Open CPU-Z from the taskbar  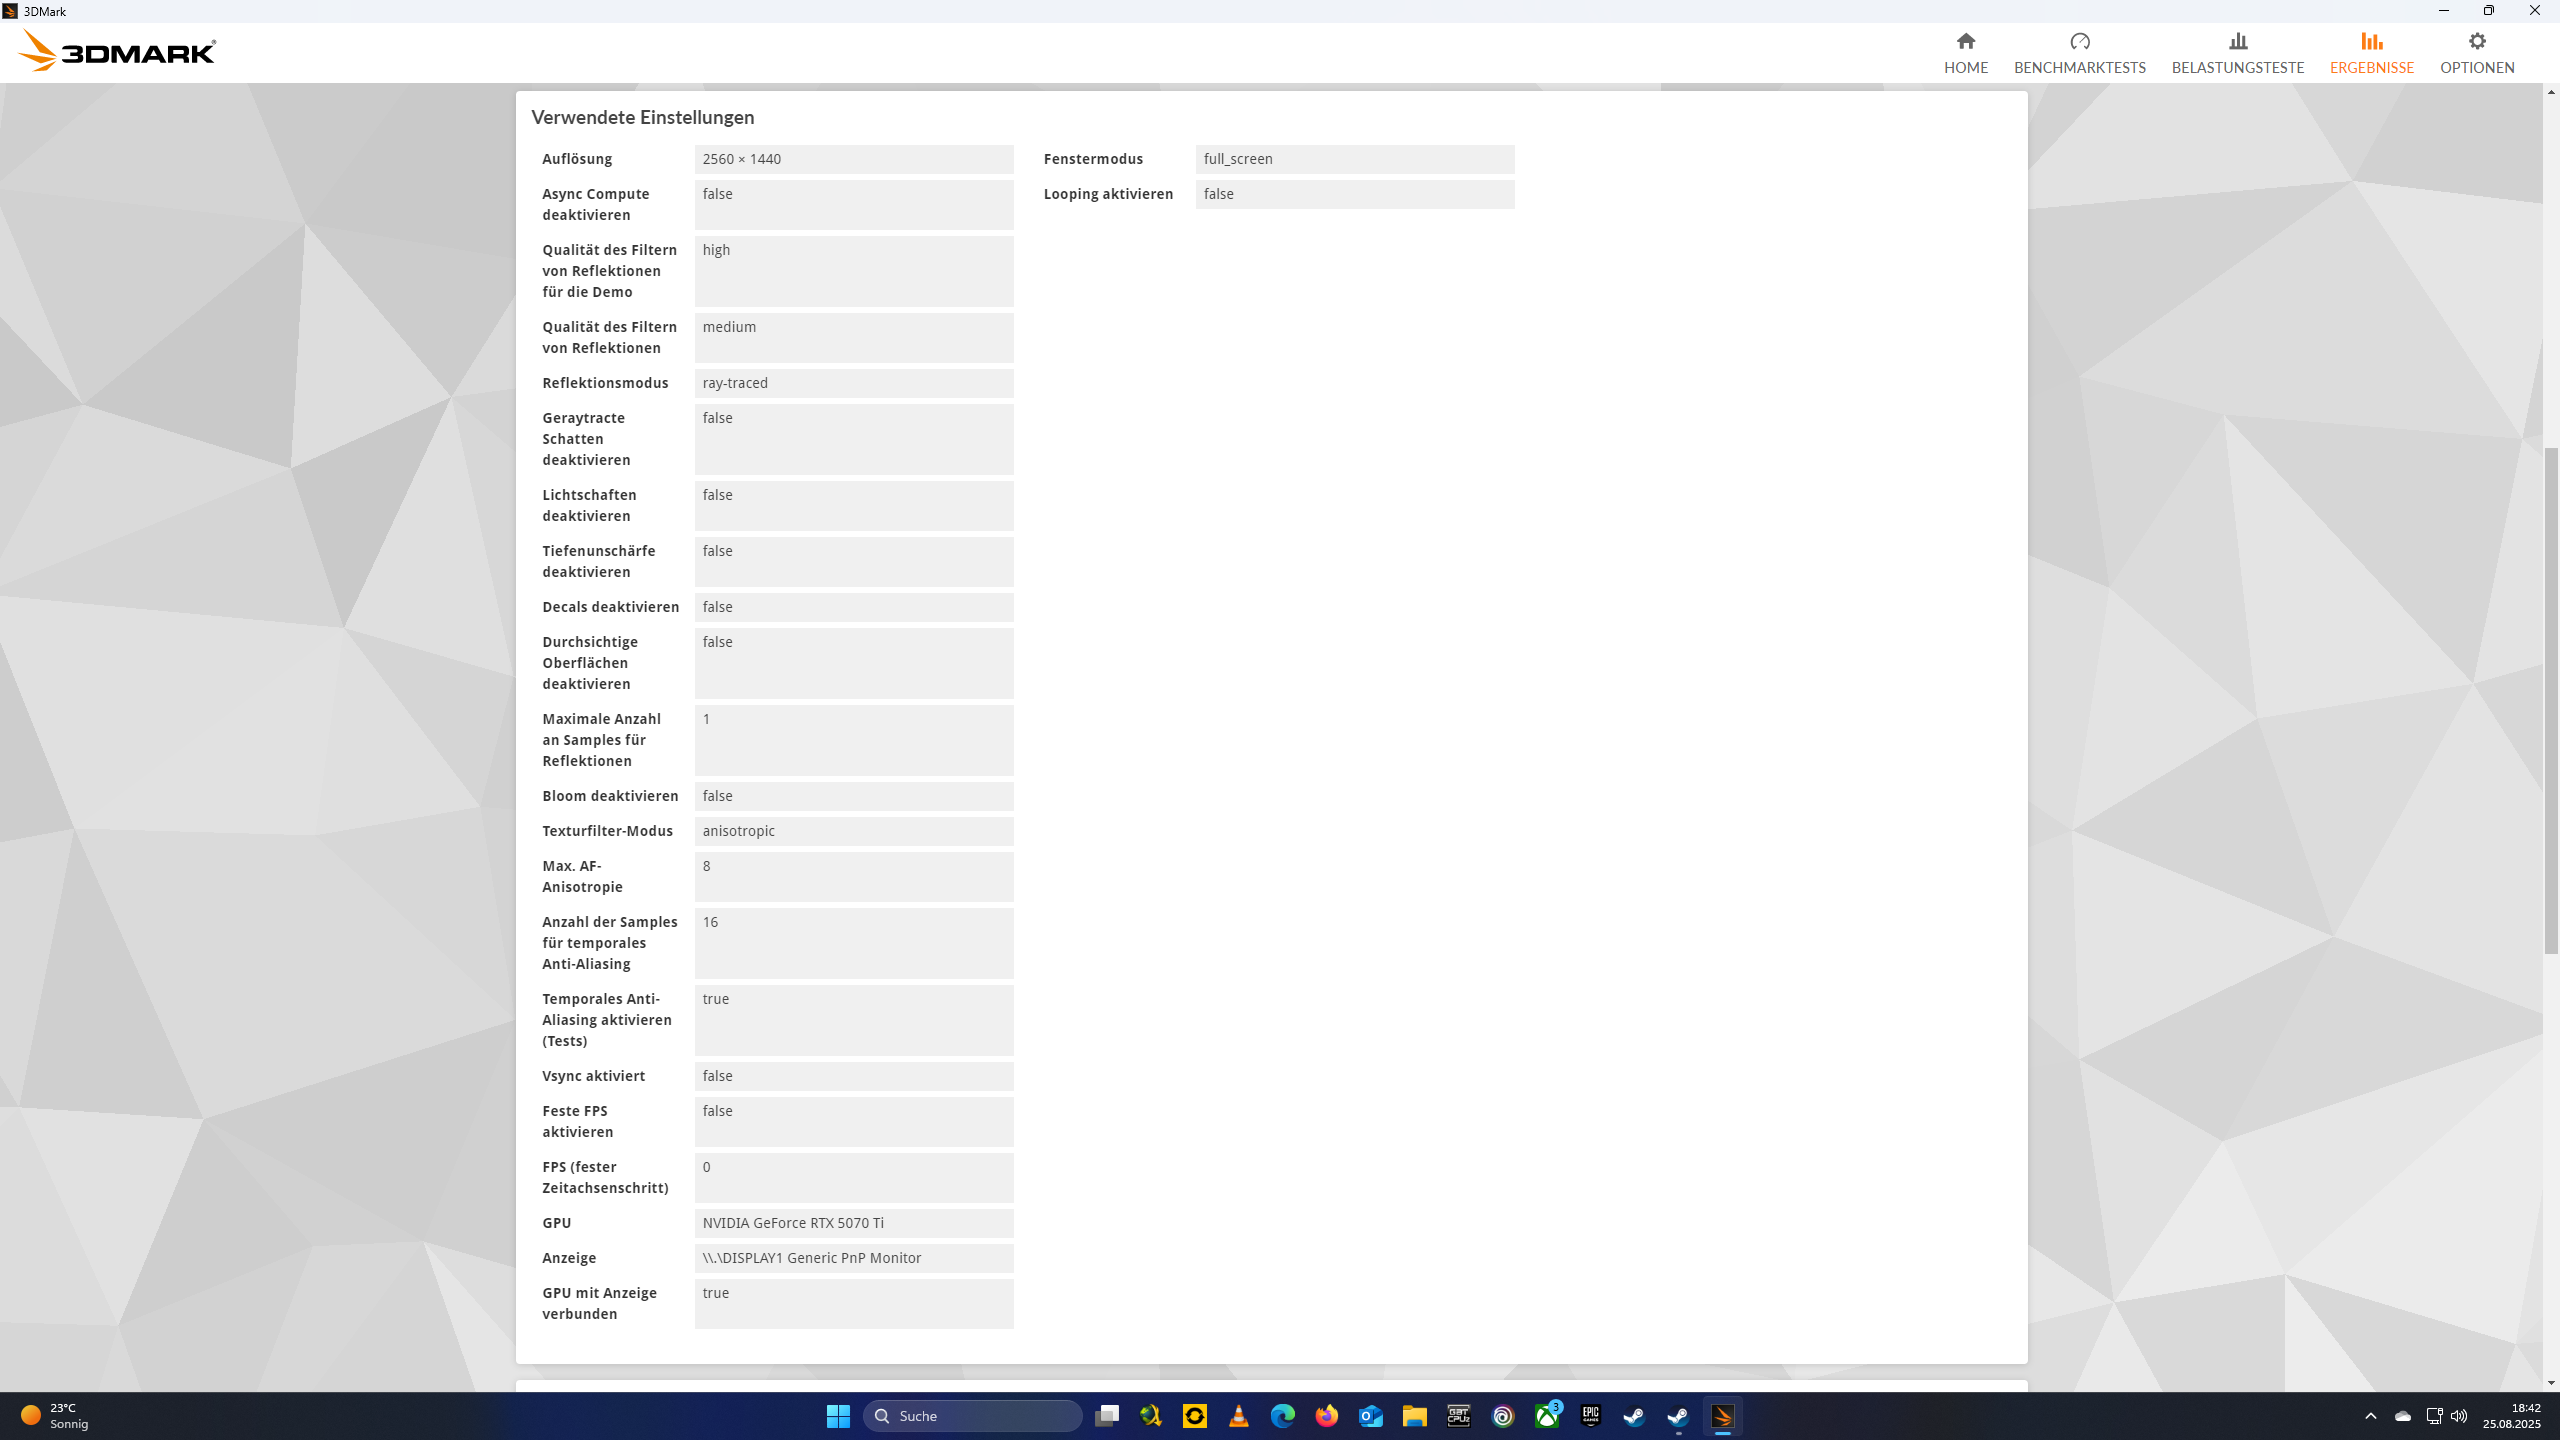point(1458,1416)
